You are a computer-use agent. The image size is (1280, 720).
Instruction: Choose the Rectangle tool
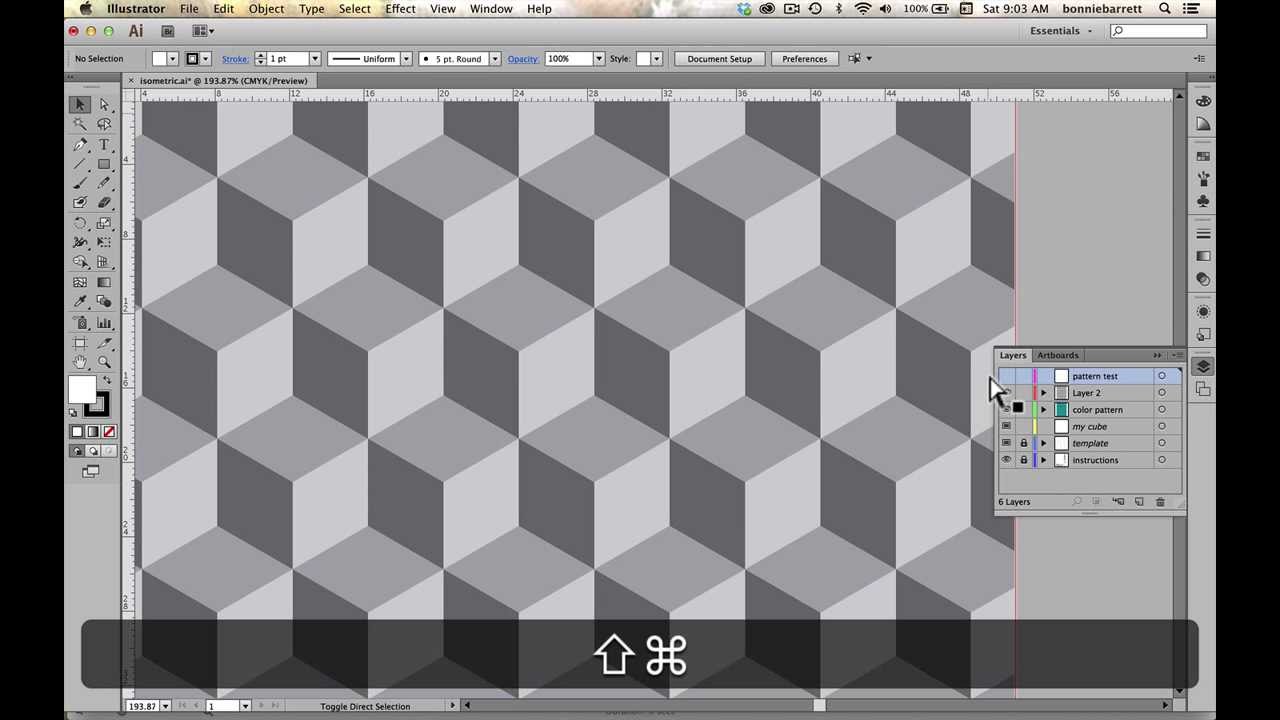[x=104, y=164]
